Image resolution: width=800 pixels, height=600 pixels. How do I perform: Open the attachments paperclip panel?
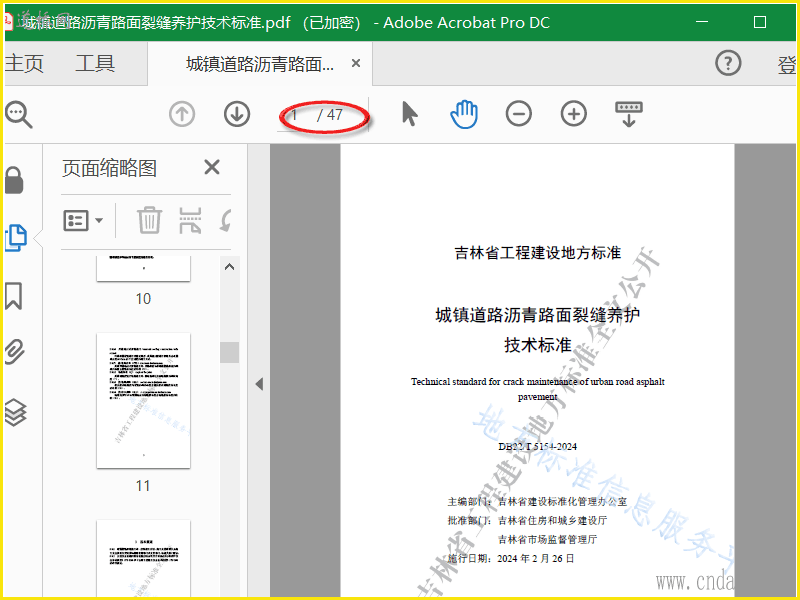click(x=15, y=352)
